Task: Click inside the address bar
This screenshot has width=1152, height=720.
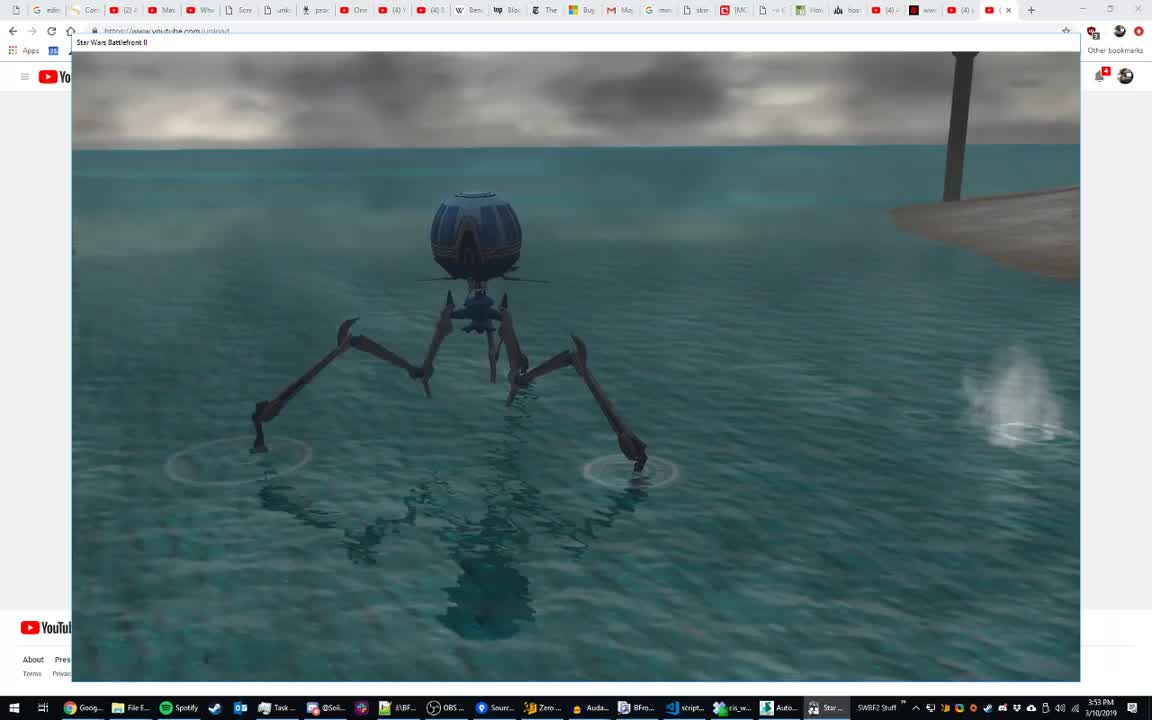Action: tap(300, 31)
